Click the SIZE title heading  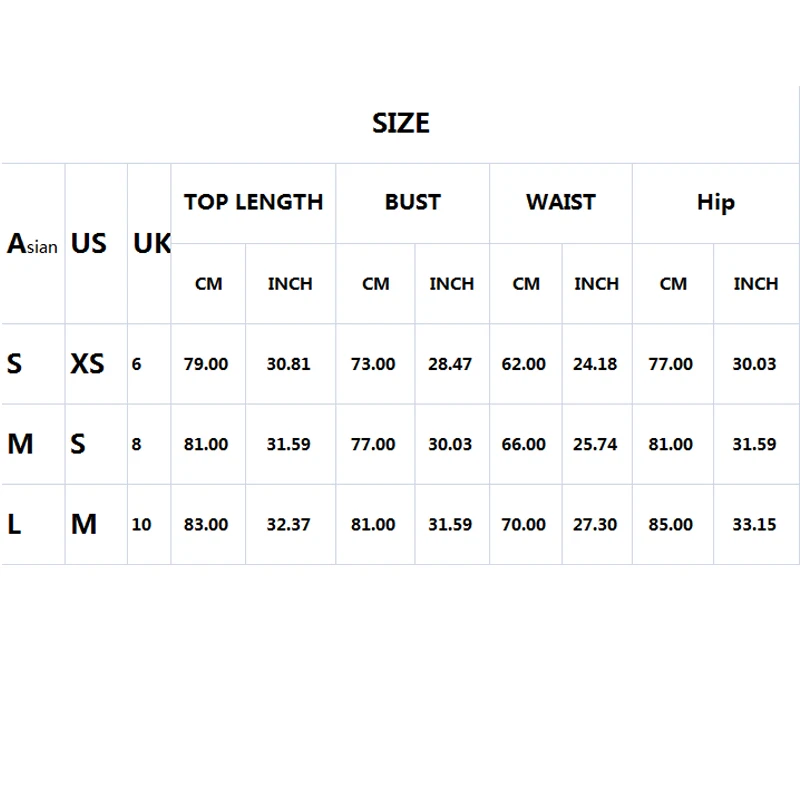(x=401, y=123)
